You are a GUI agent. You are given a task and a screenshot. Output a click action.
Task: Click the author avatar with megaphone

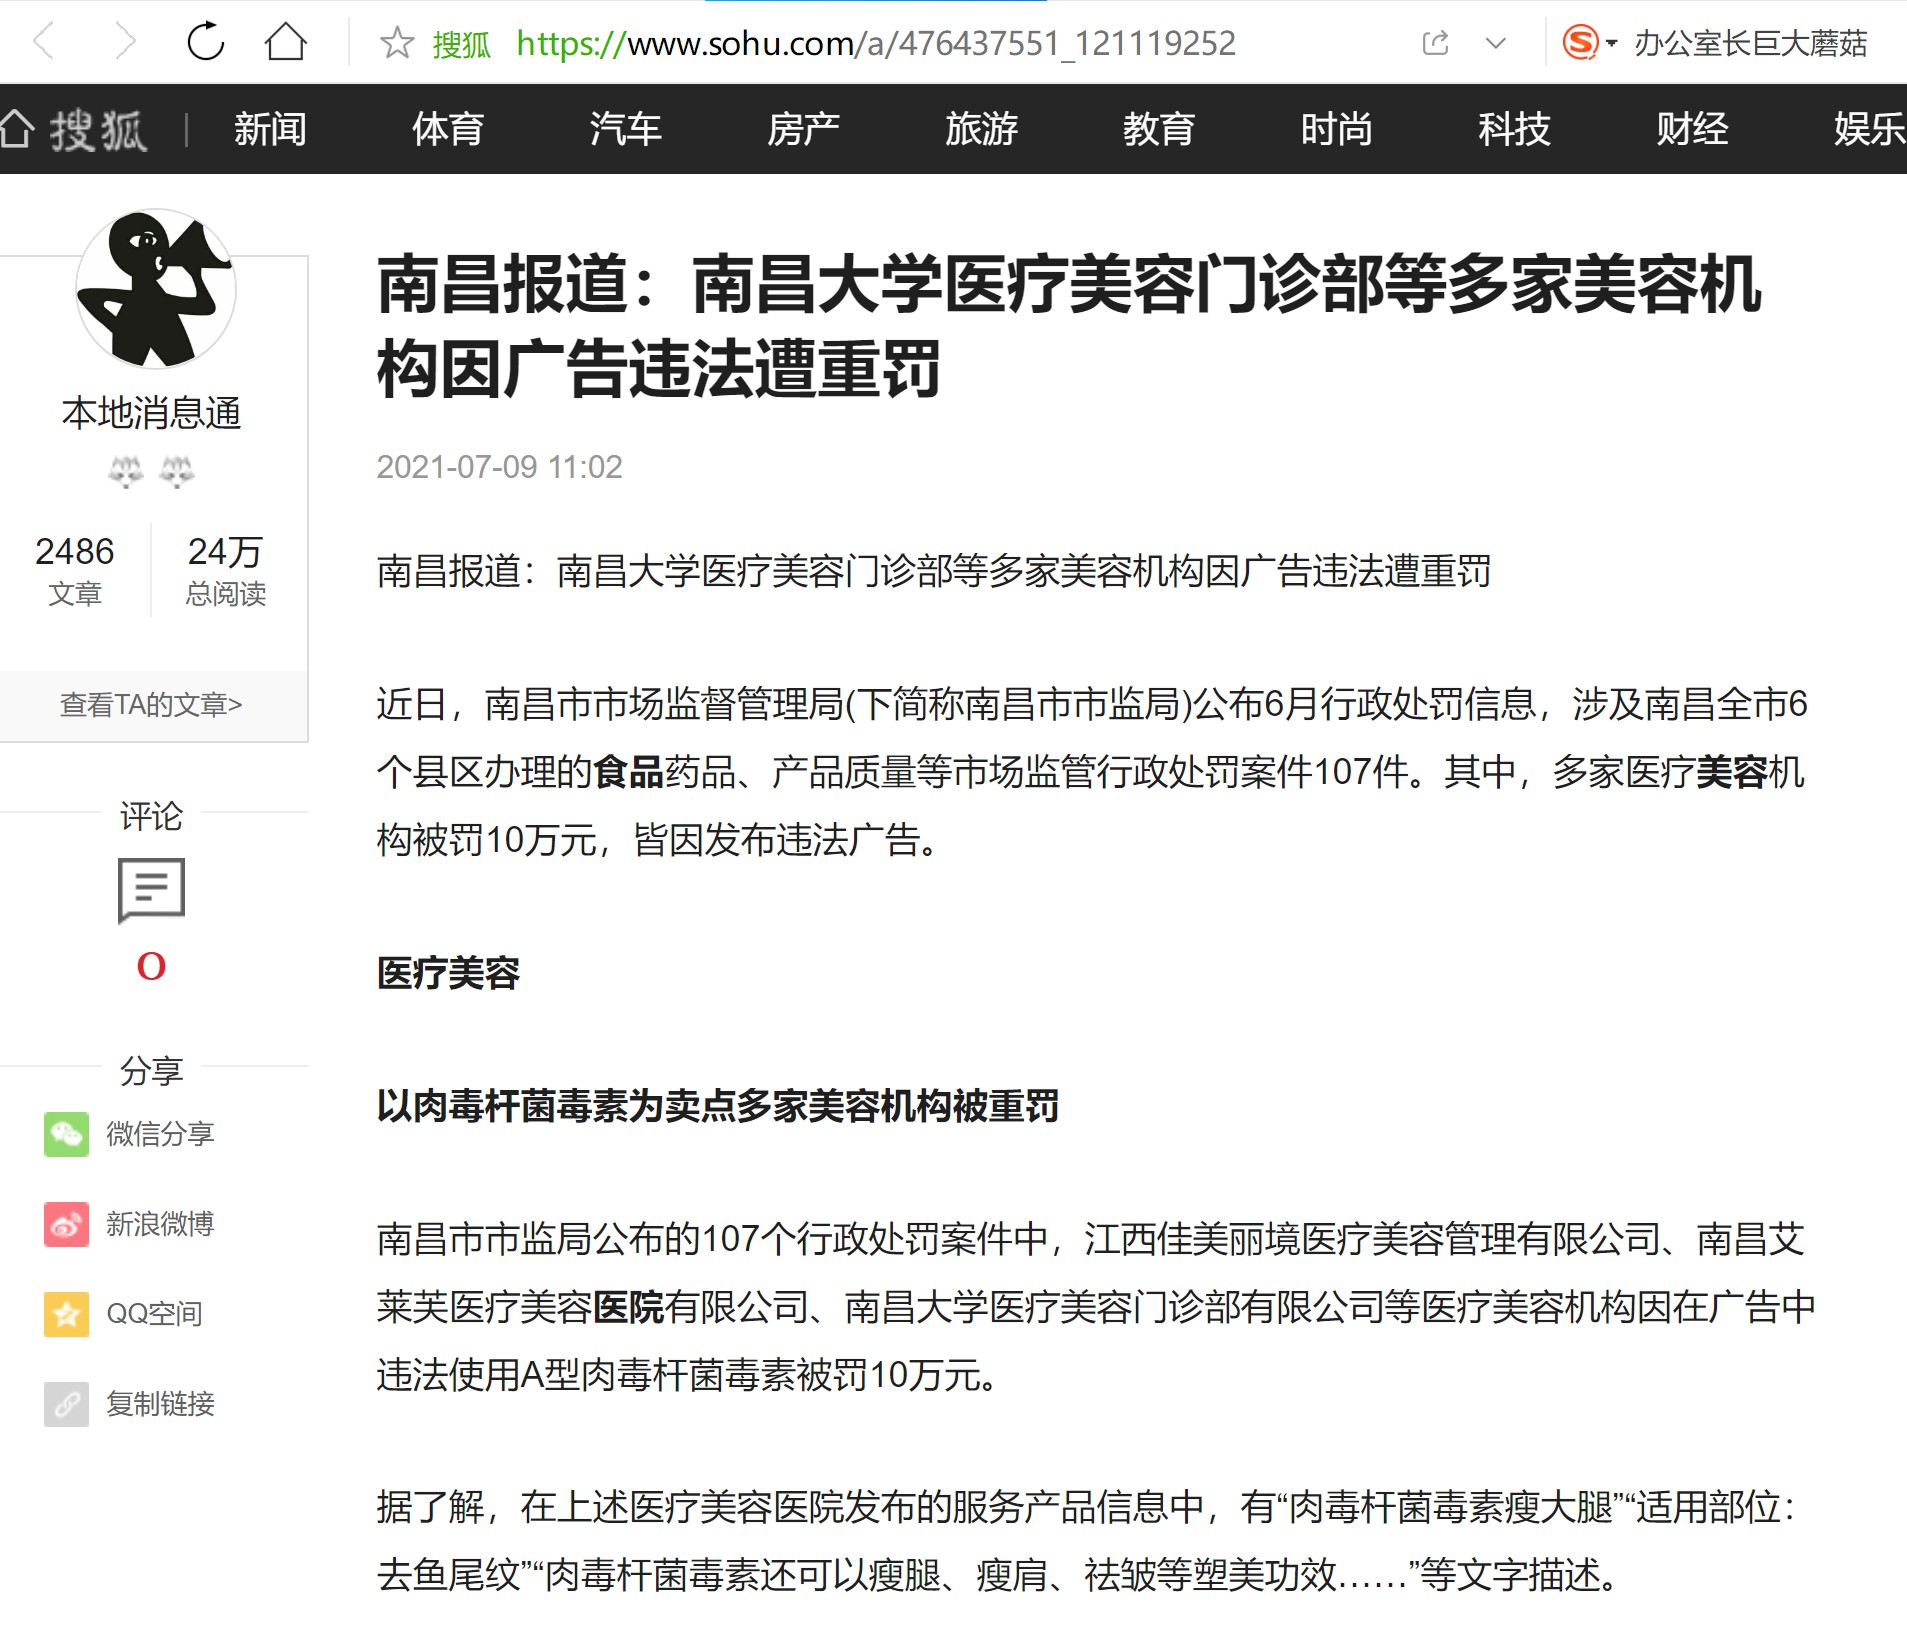point(155,289)
